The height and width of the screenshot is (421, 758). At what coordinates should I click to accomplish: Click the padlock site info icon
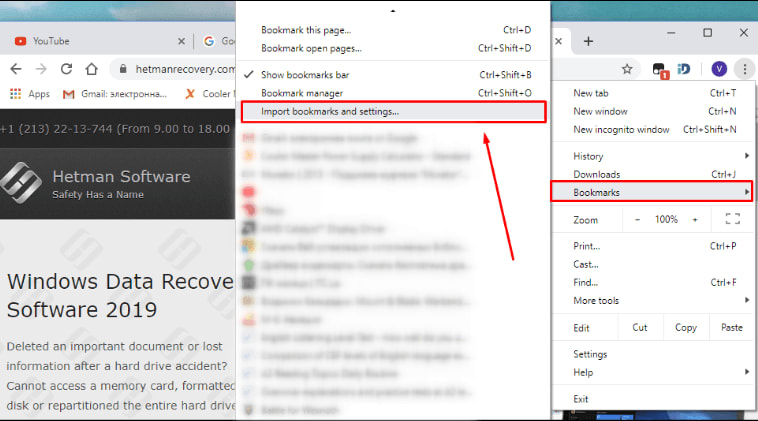[123, 69]
